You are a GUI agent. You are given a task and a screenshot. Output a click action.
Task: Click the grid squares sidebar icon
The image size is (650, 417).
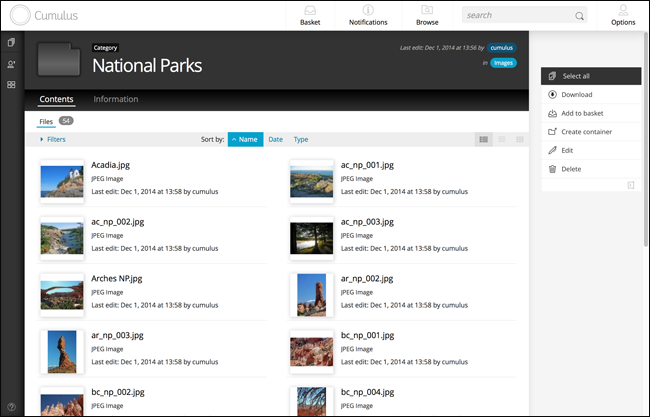[x=11, y=85]
